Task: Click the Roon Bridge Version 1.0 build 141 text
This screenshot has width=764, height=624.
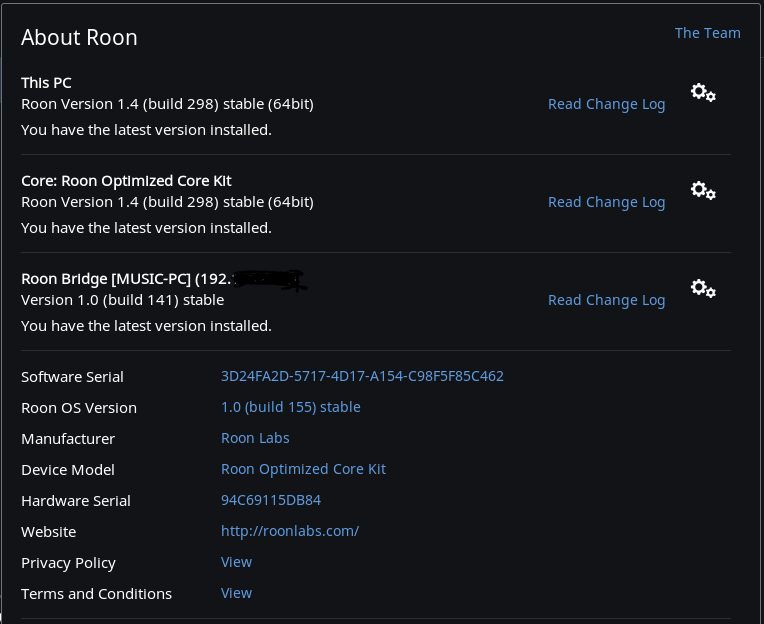Action: click(x=122, y=300)
